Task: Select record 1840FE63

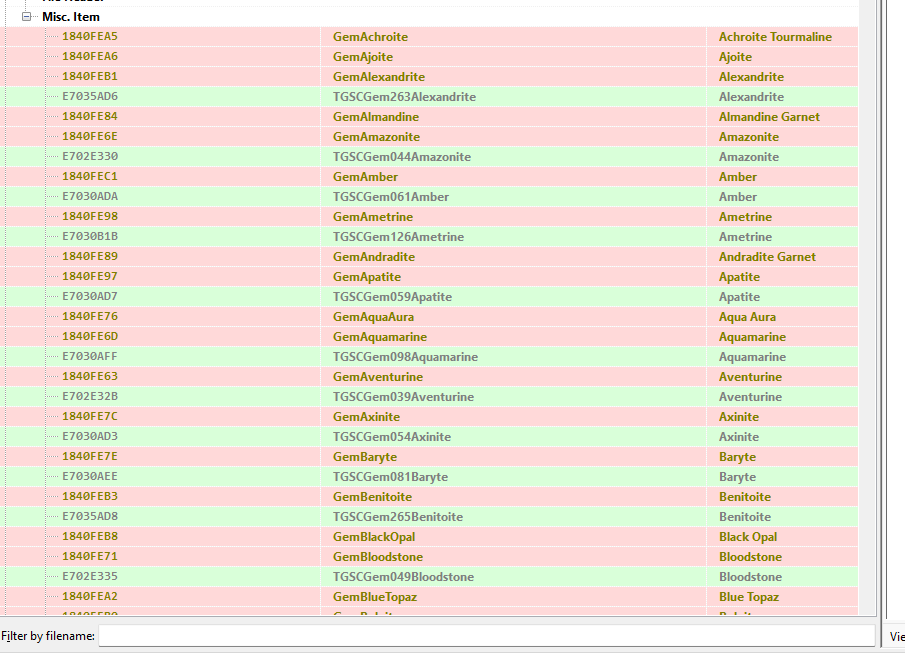Action: (x=89, y=376)
